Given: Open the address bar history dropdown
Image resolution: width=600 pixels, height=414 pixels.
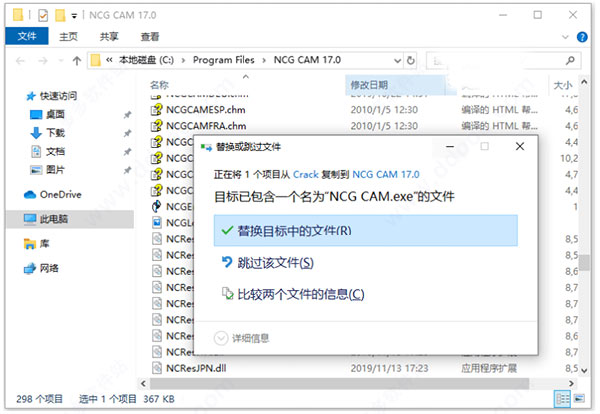Looking at the screenshot, I should click(398, 60).
